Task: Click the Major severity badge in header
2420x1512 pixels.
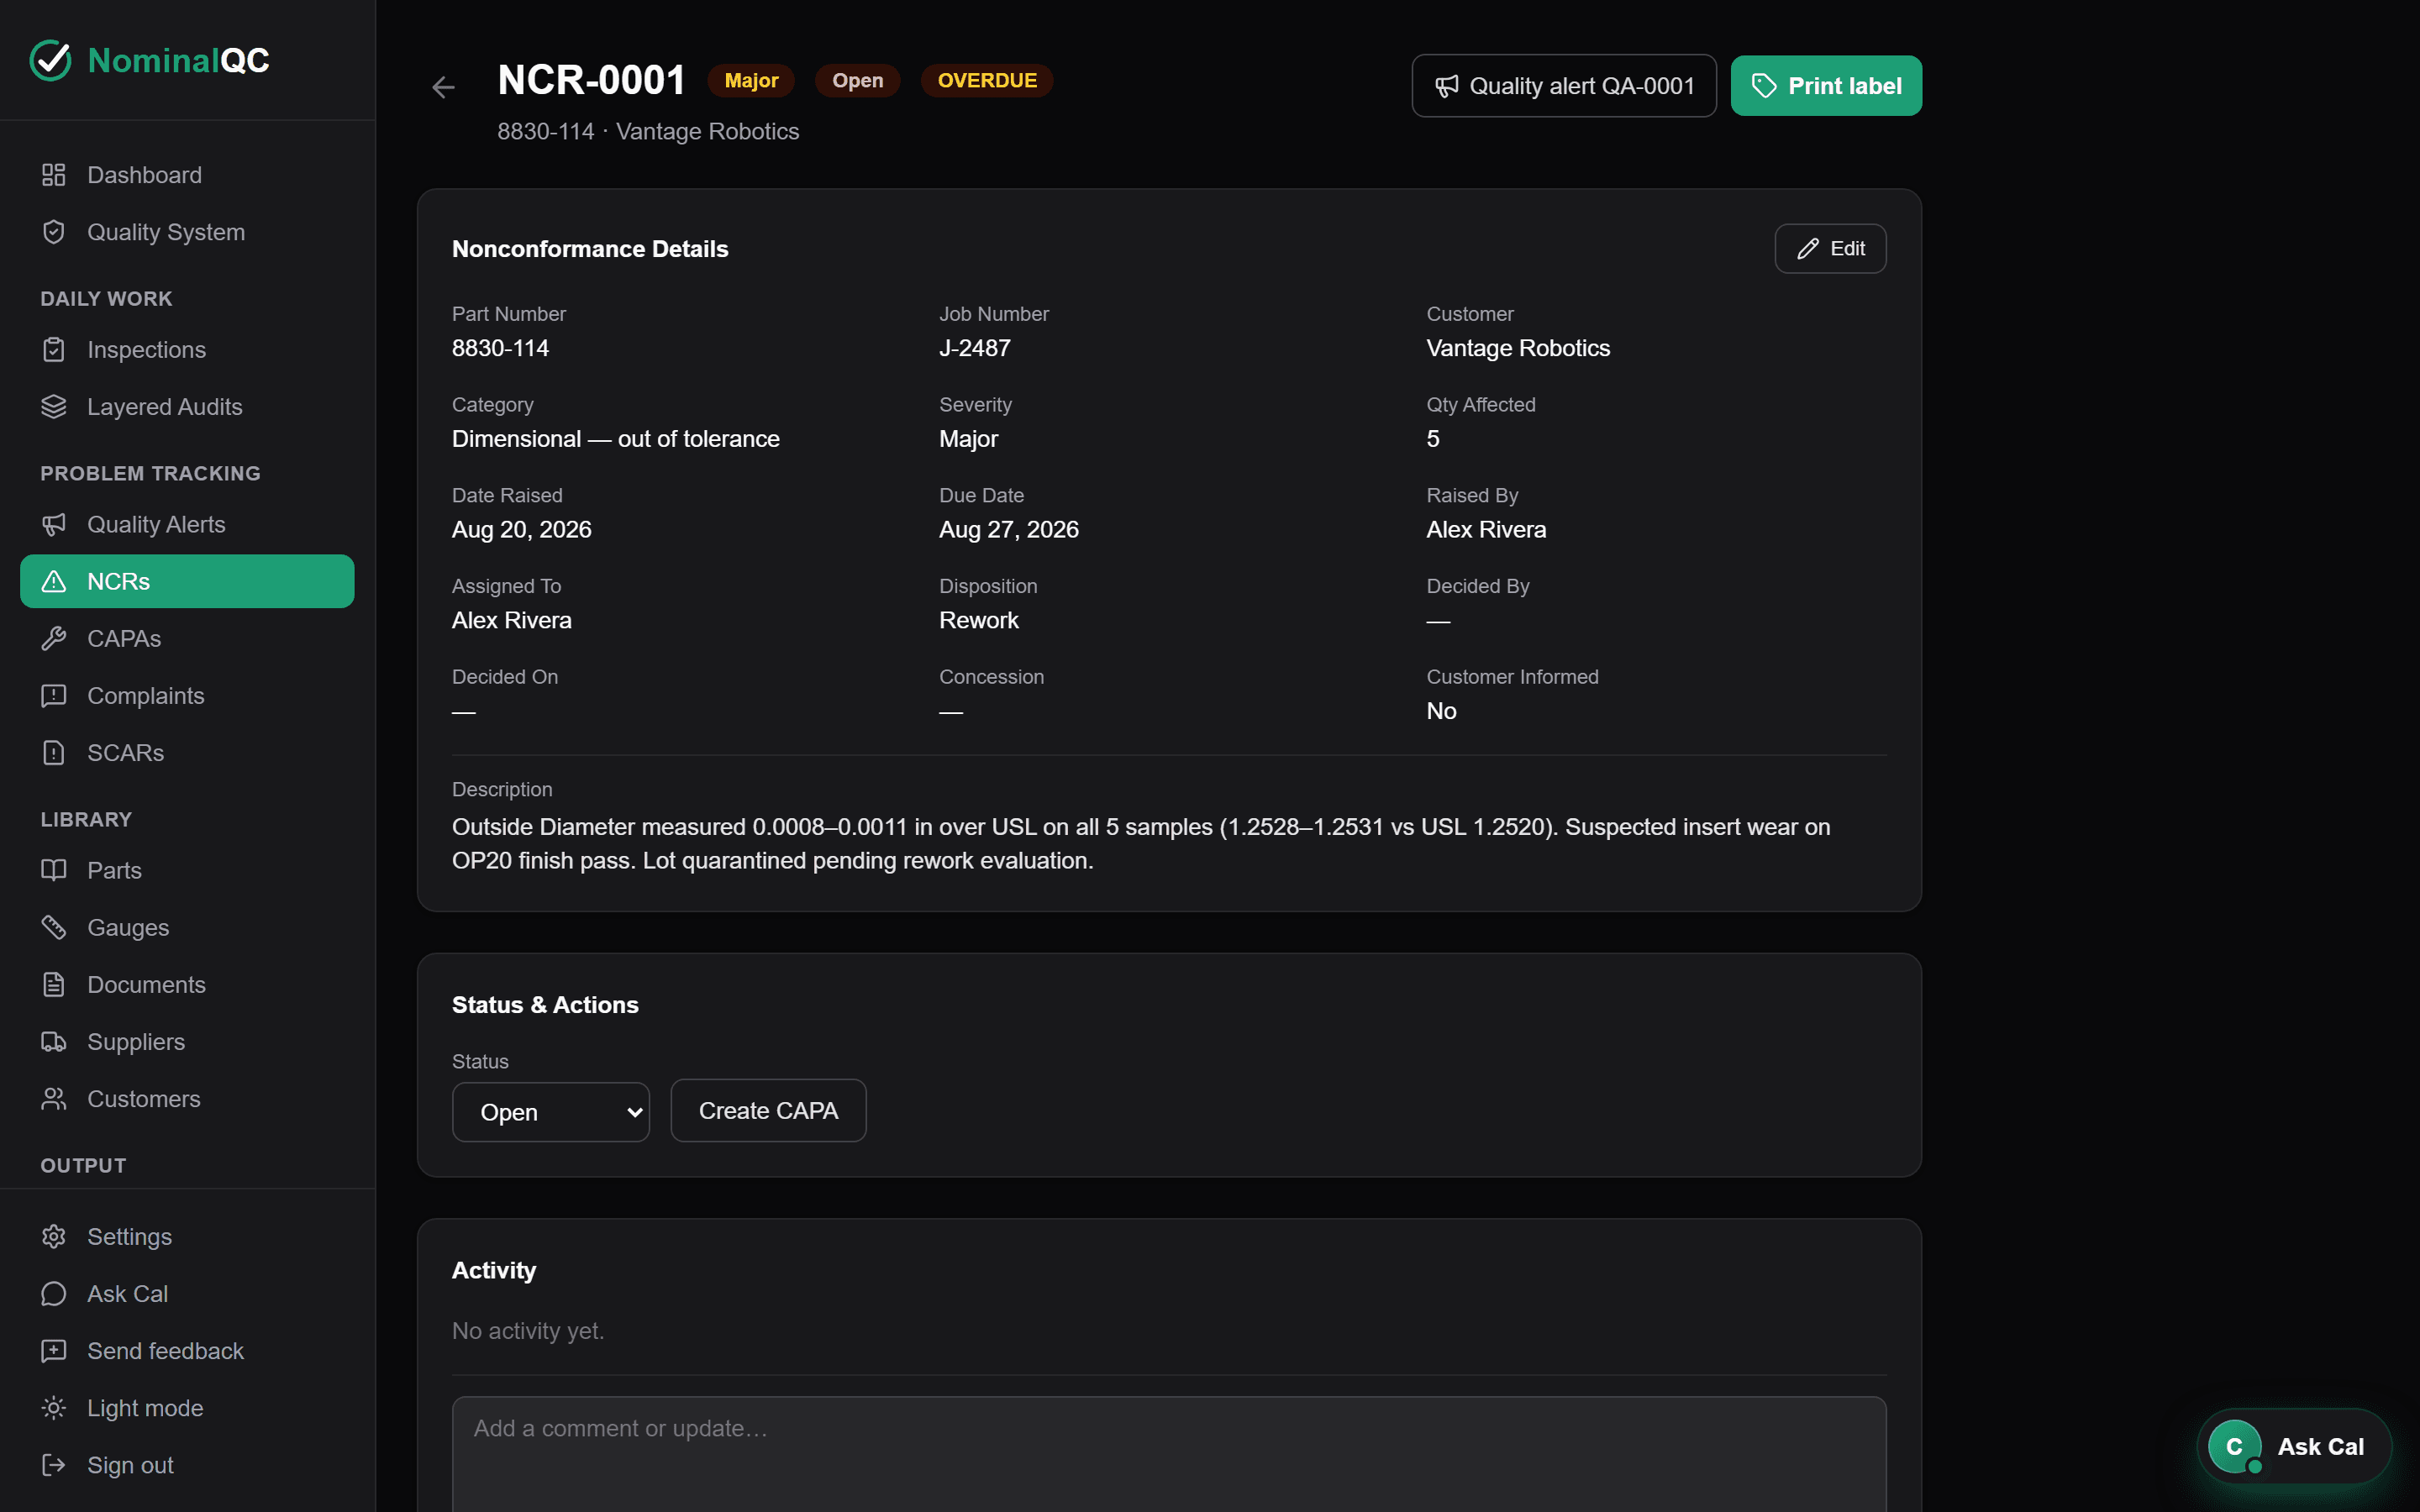Action: coord(751,80)
